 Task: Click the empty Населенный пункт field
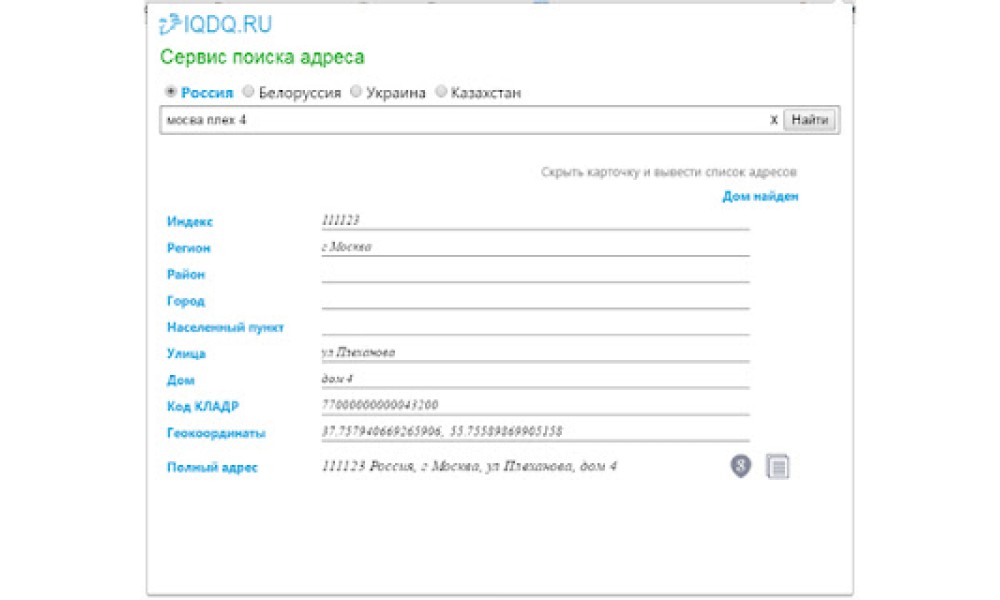tap(535, 326)
